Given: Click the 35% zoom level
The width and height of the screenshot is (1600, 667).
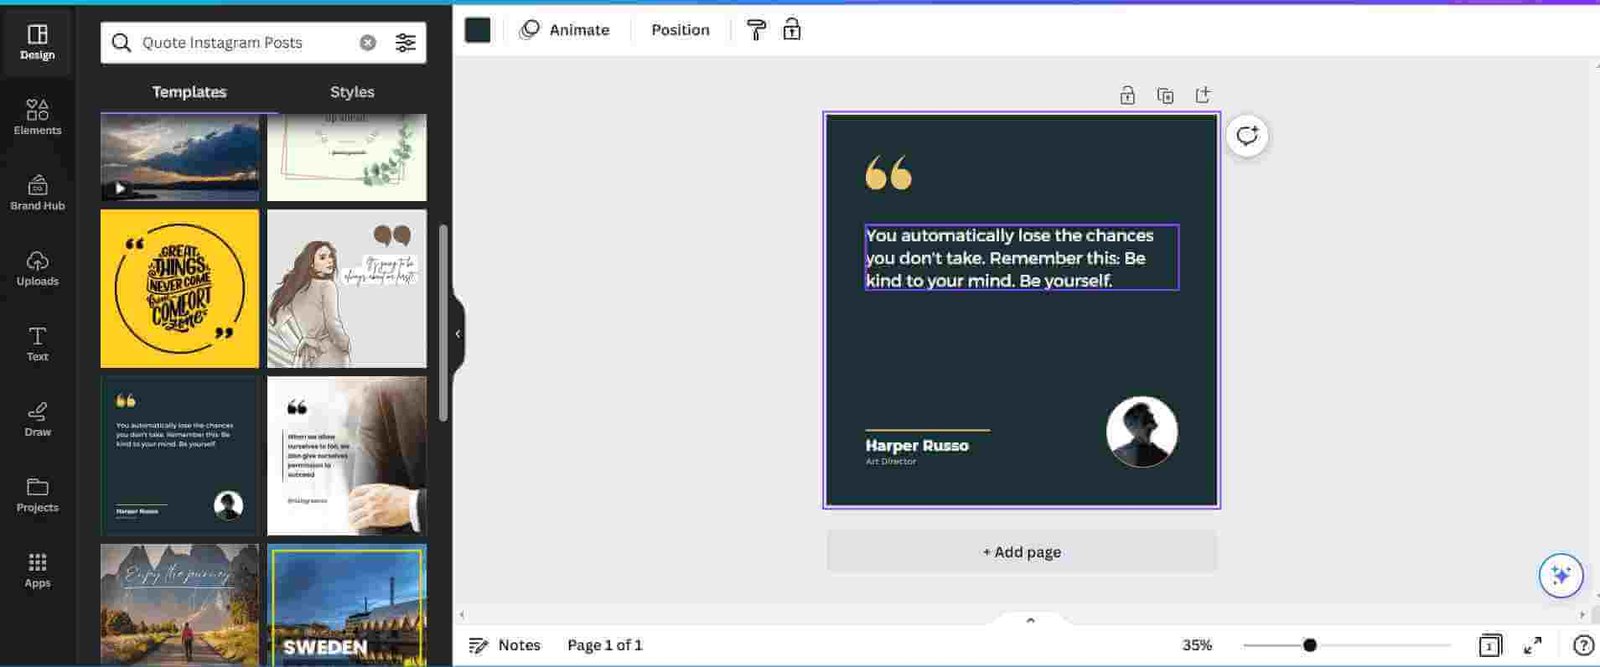Looking at the screenshot, I should pos(1197,646).
